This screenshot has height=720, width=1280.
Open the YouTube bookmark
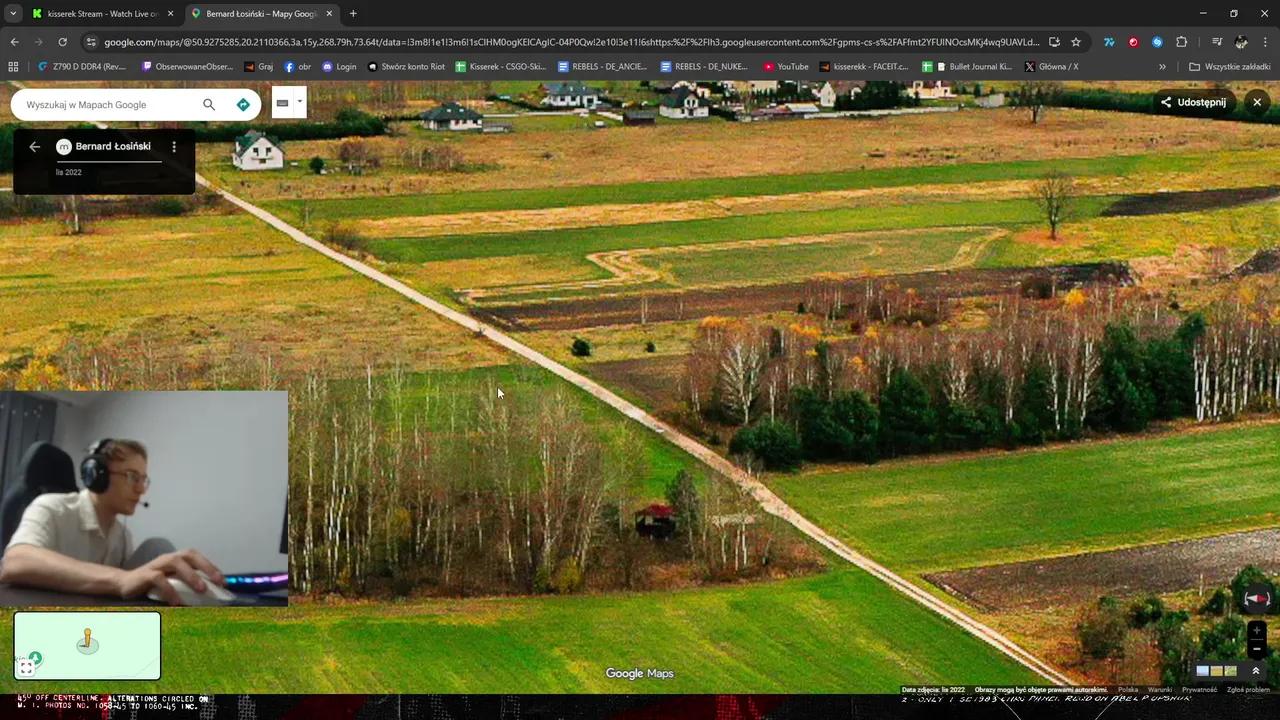pos(786,67)
